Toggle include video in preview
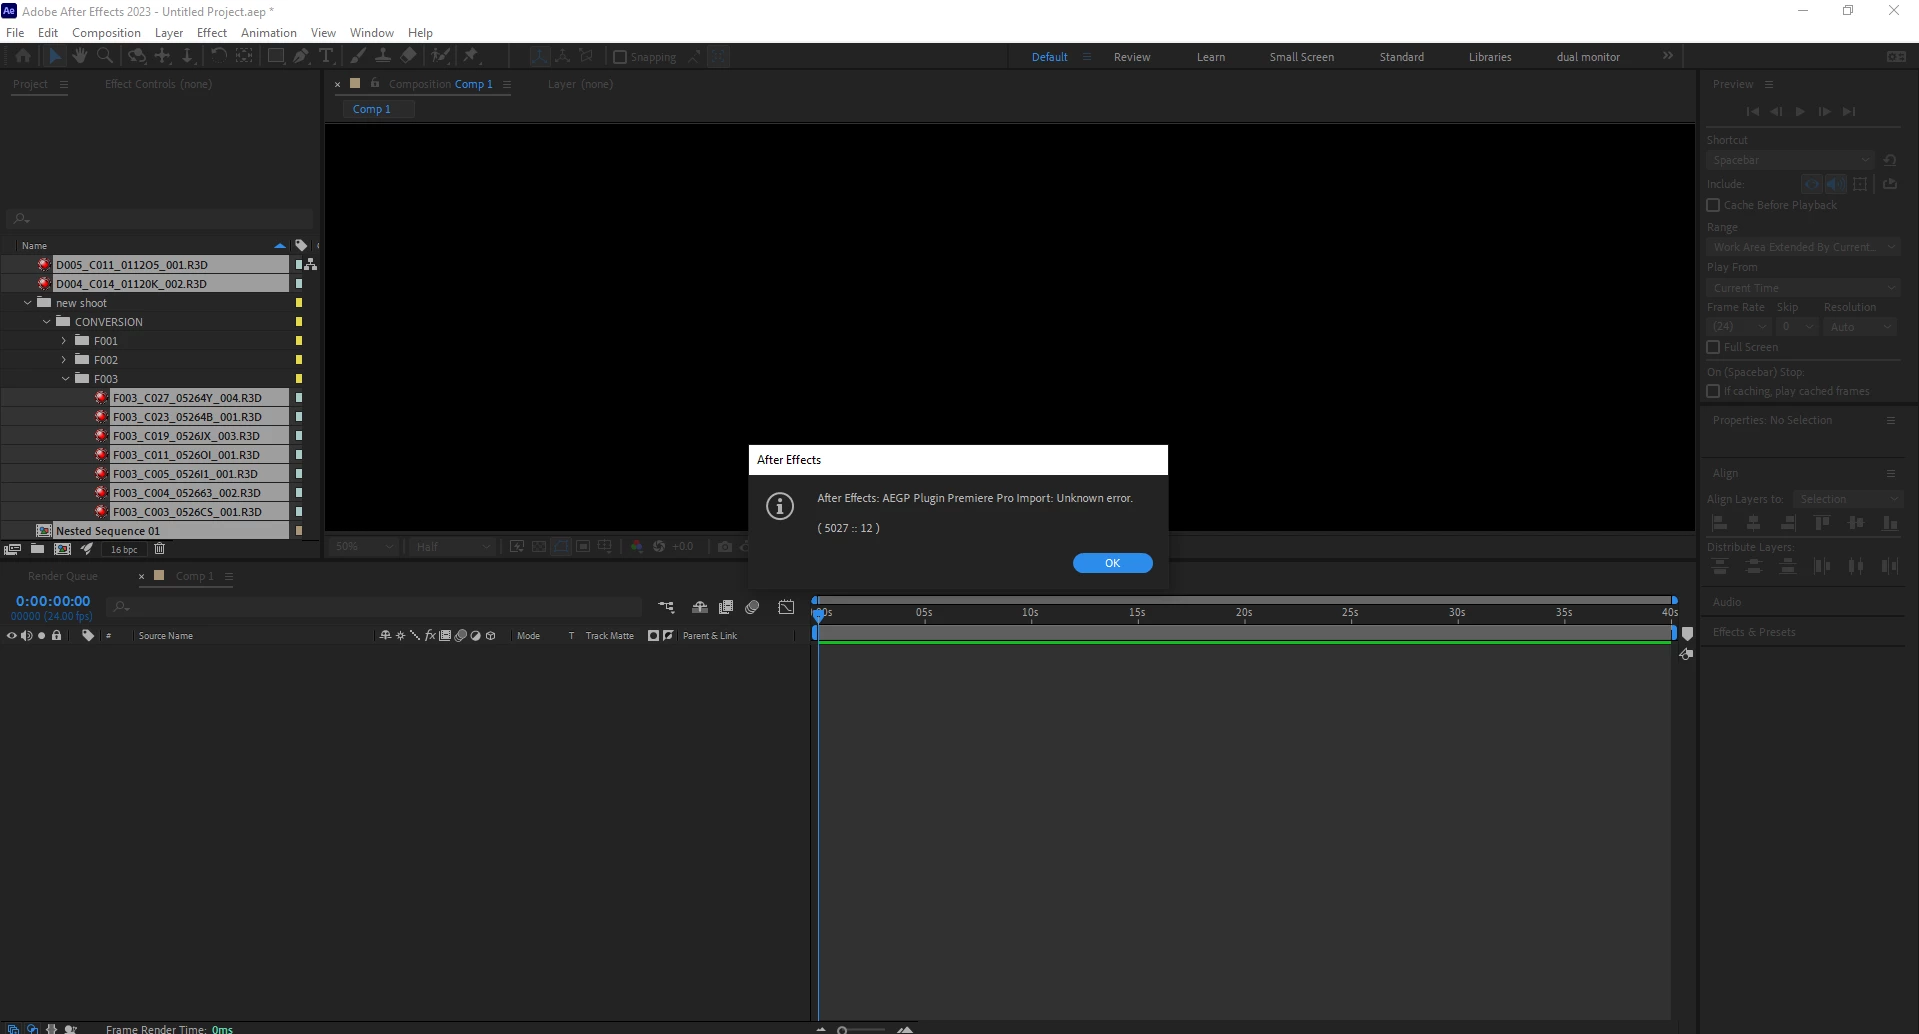 pos(1811,184)
